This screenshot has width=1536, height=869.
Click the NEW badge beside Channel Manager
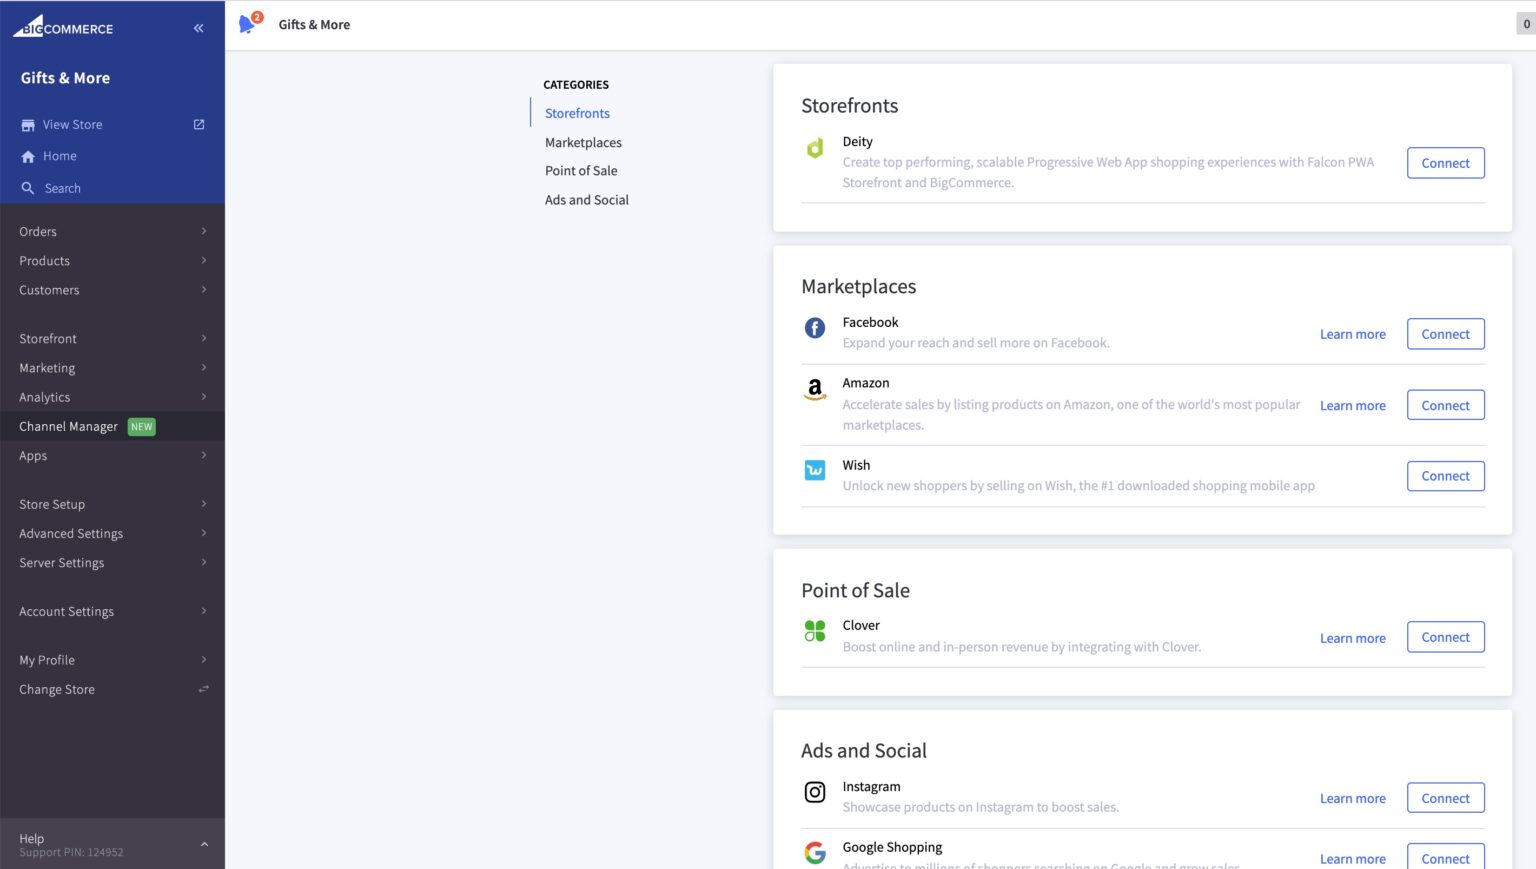coord(142,427)
